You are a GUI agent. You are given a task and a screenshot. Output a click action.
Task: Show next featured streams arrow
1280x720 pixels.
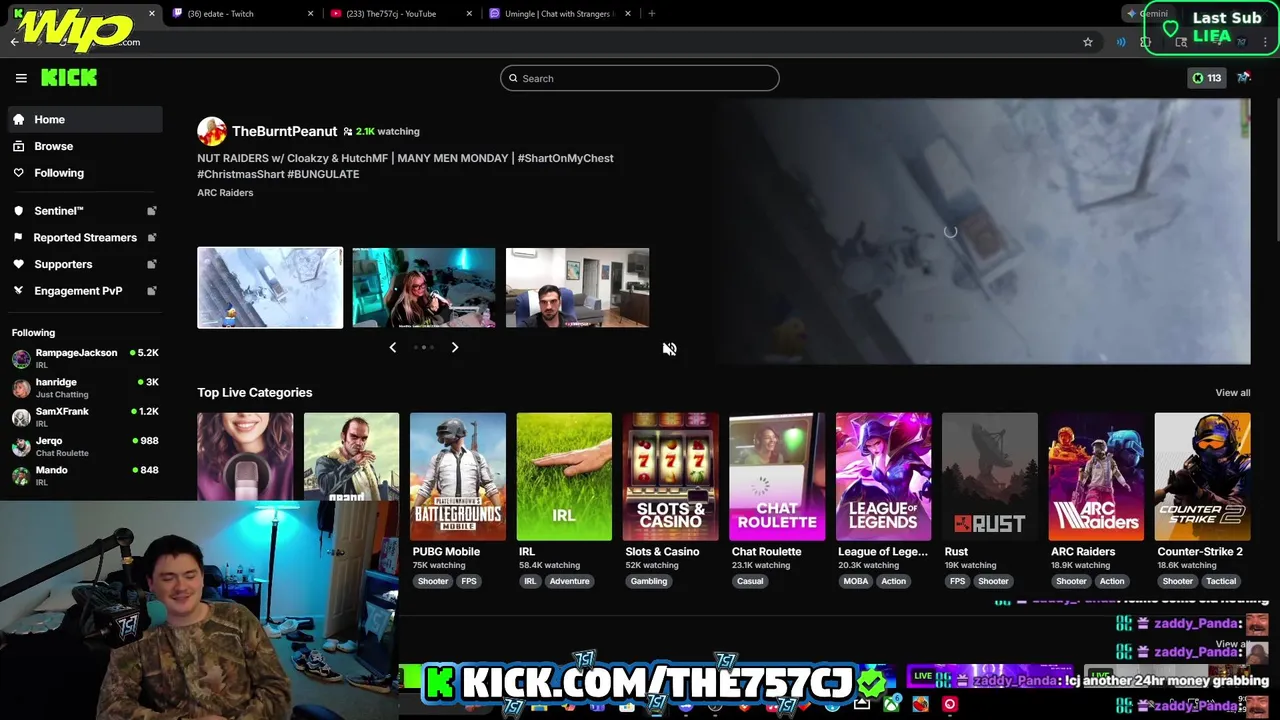[455, 347]
